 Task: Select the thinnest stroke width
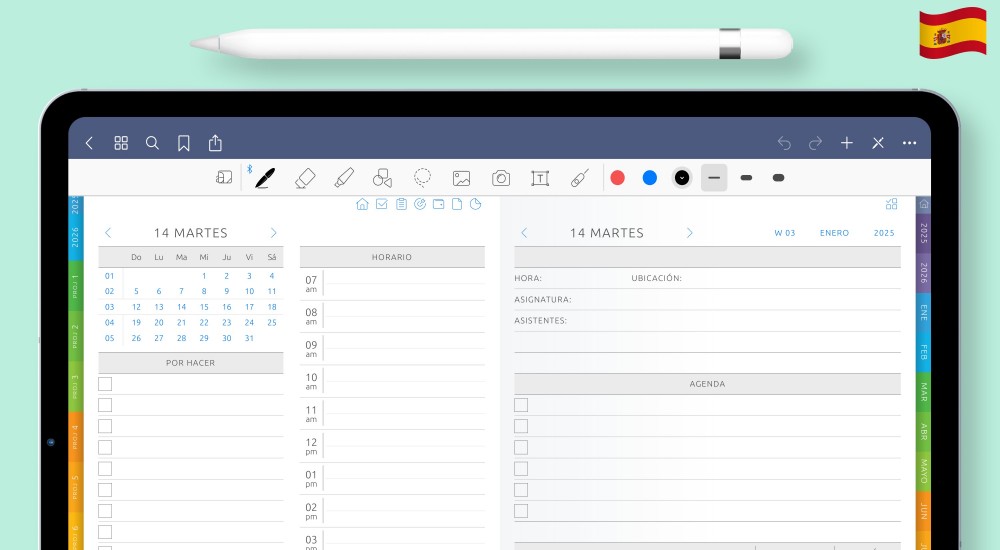pos(714,178)
